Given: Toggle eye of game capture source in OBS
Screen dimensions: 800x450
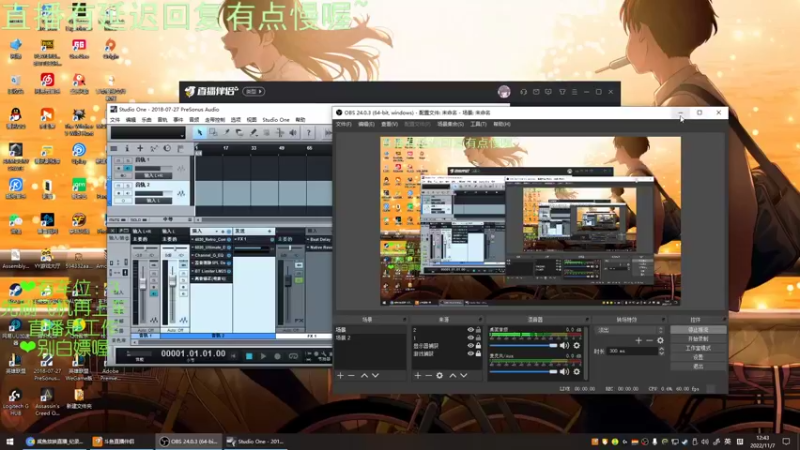Looking at the screenshot, I should click(x=470, y=353).
